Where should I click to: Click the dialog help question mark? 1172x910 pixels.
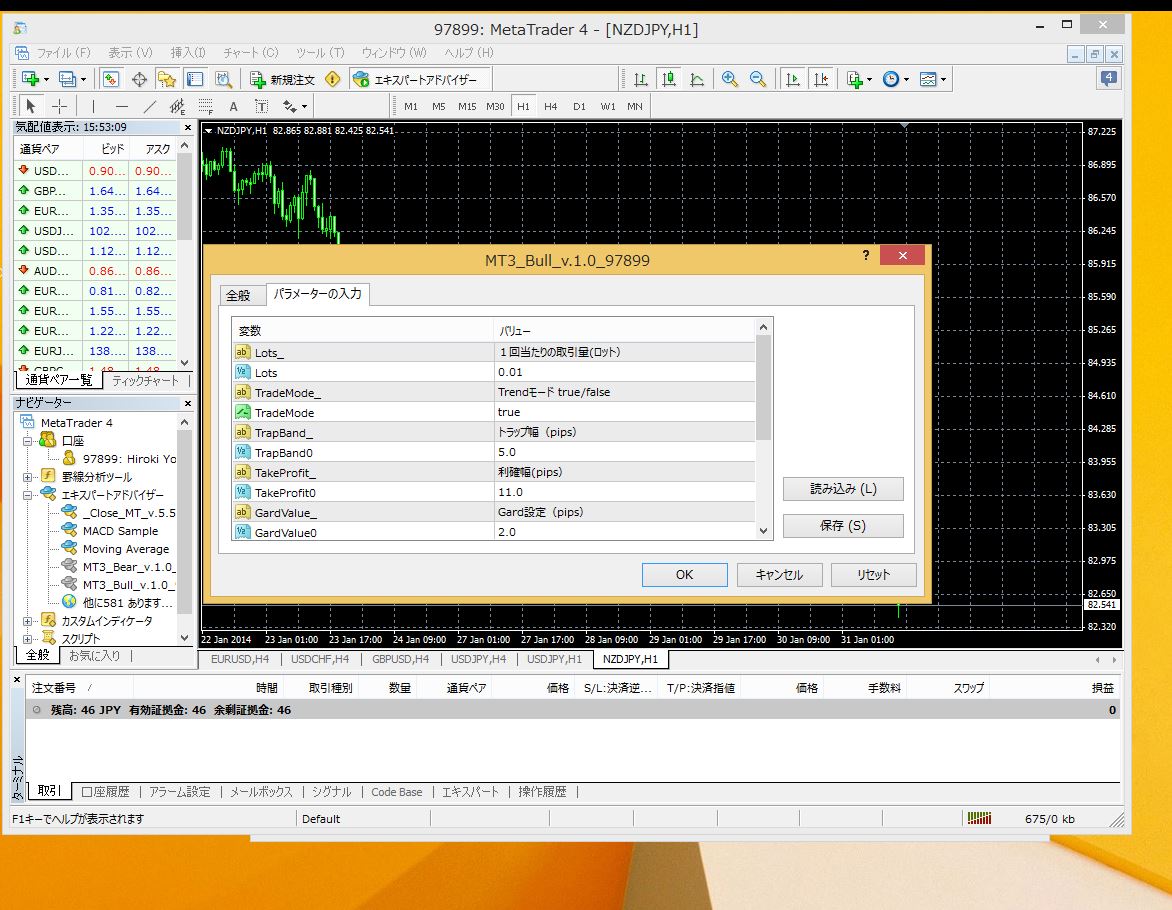click(x=866, y=255)
